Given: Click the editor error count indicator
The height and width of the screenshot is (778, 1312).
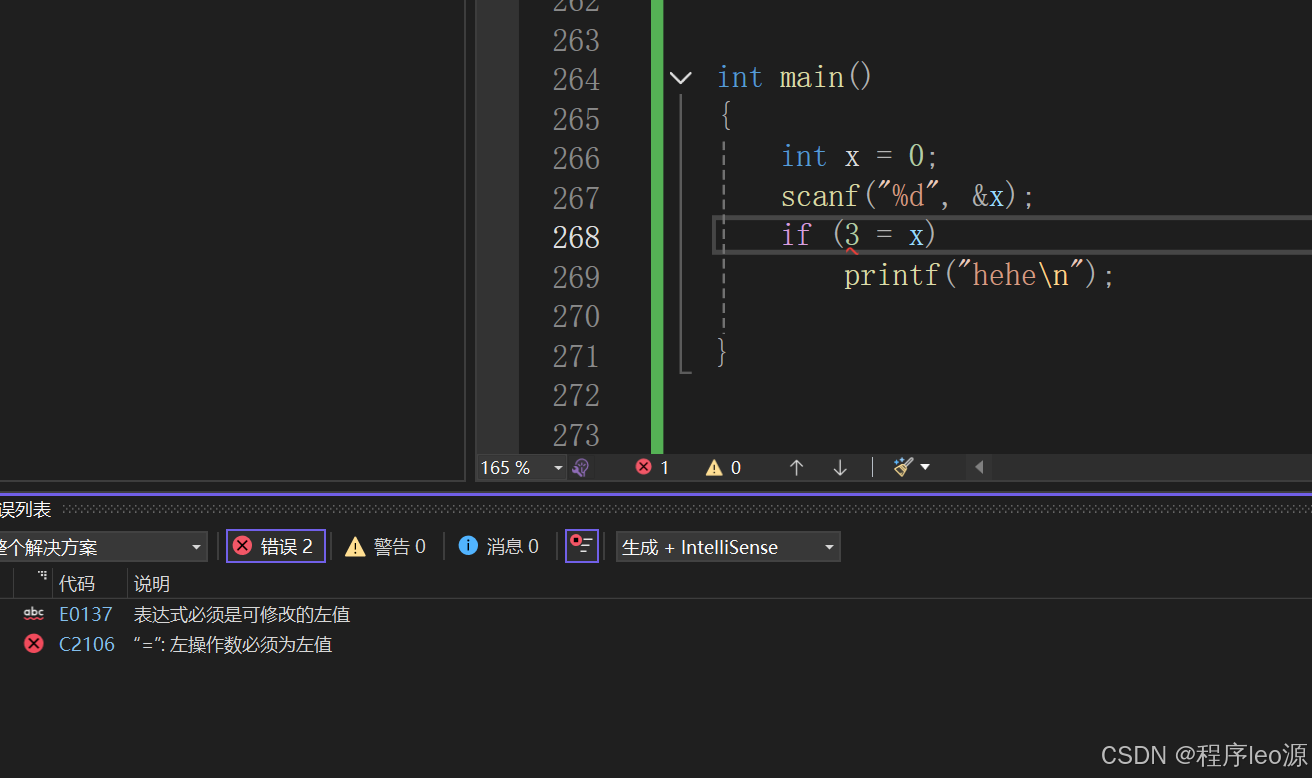Looking at the screenshot, I should coord(652,467).
